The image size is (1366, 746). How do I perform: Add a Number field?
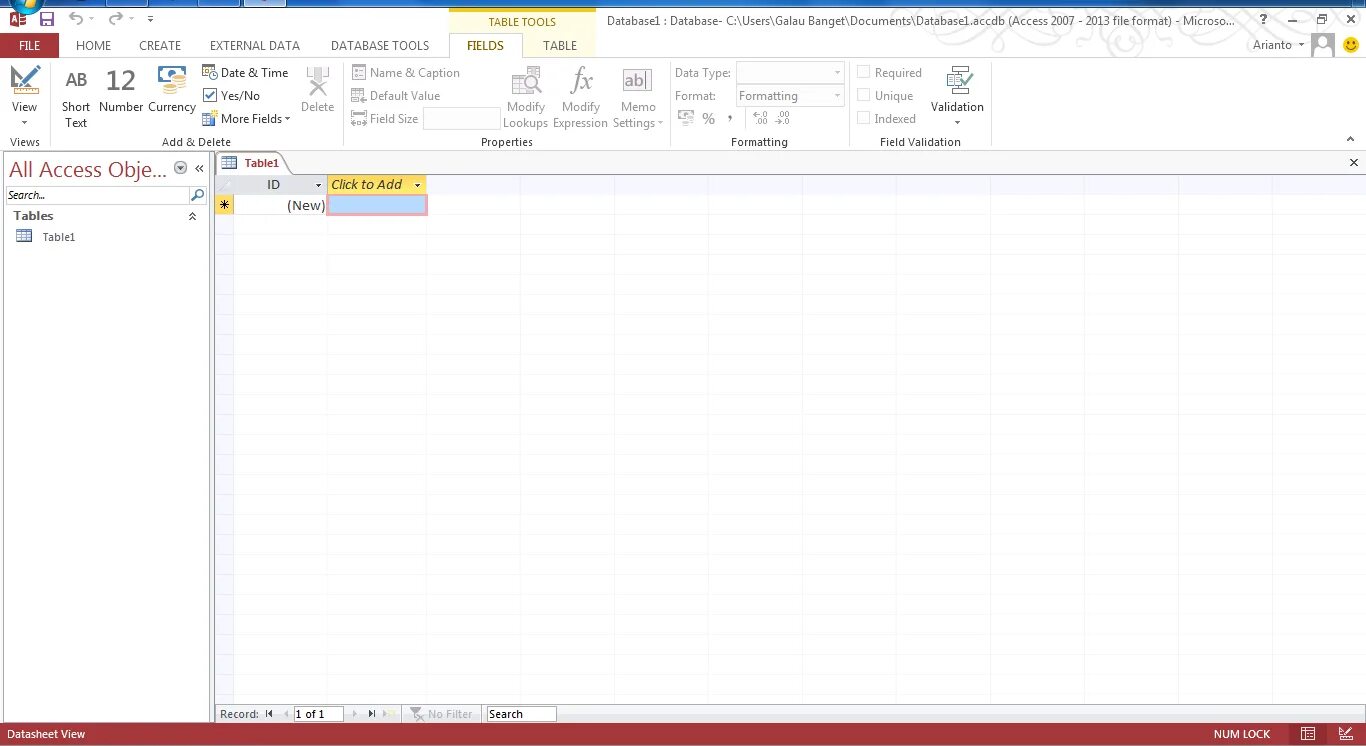pos(120,95)
